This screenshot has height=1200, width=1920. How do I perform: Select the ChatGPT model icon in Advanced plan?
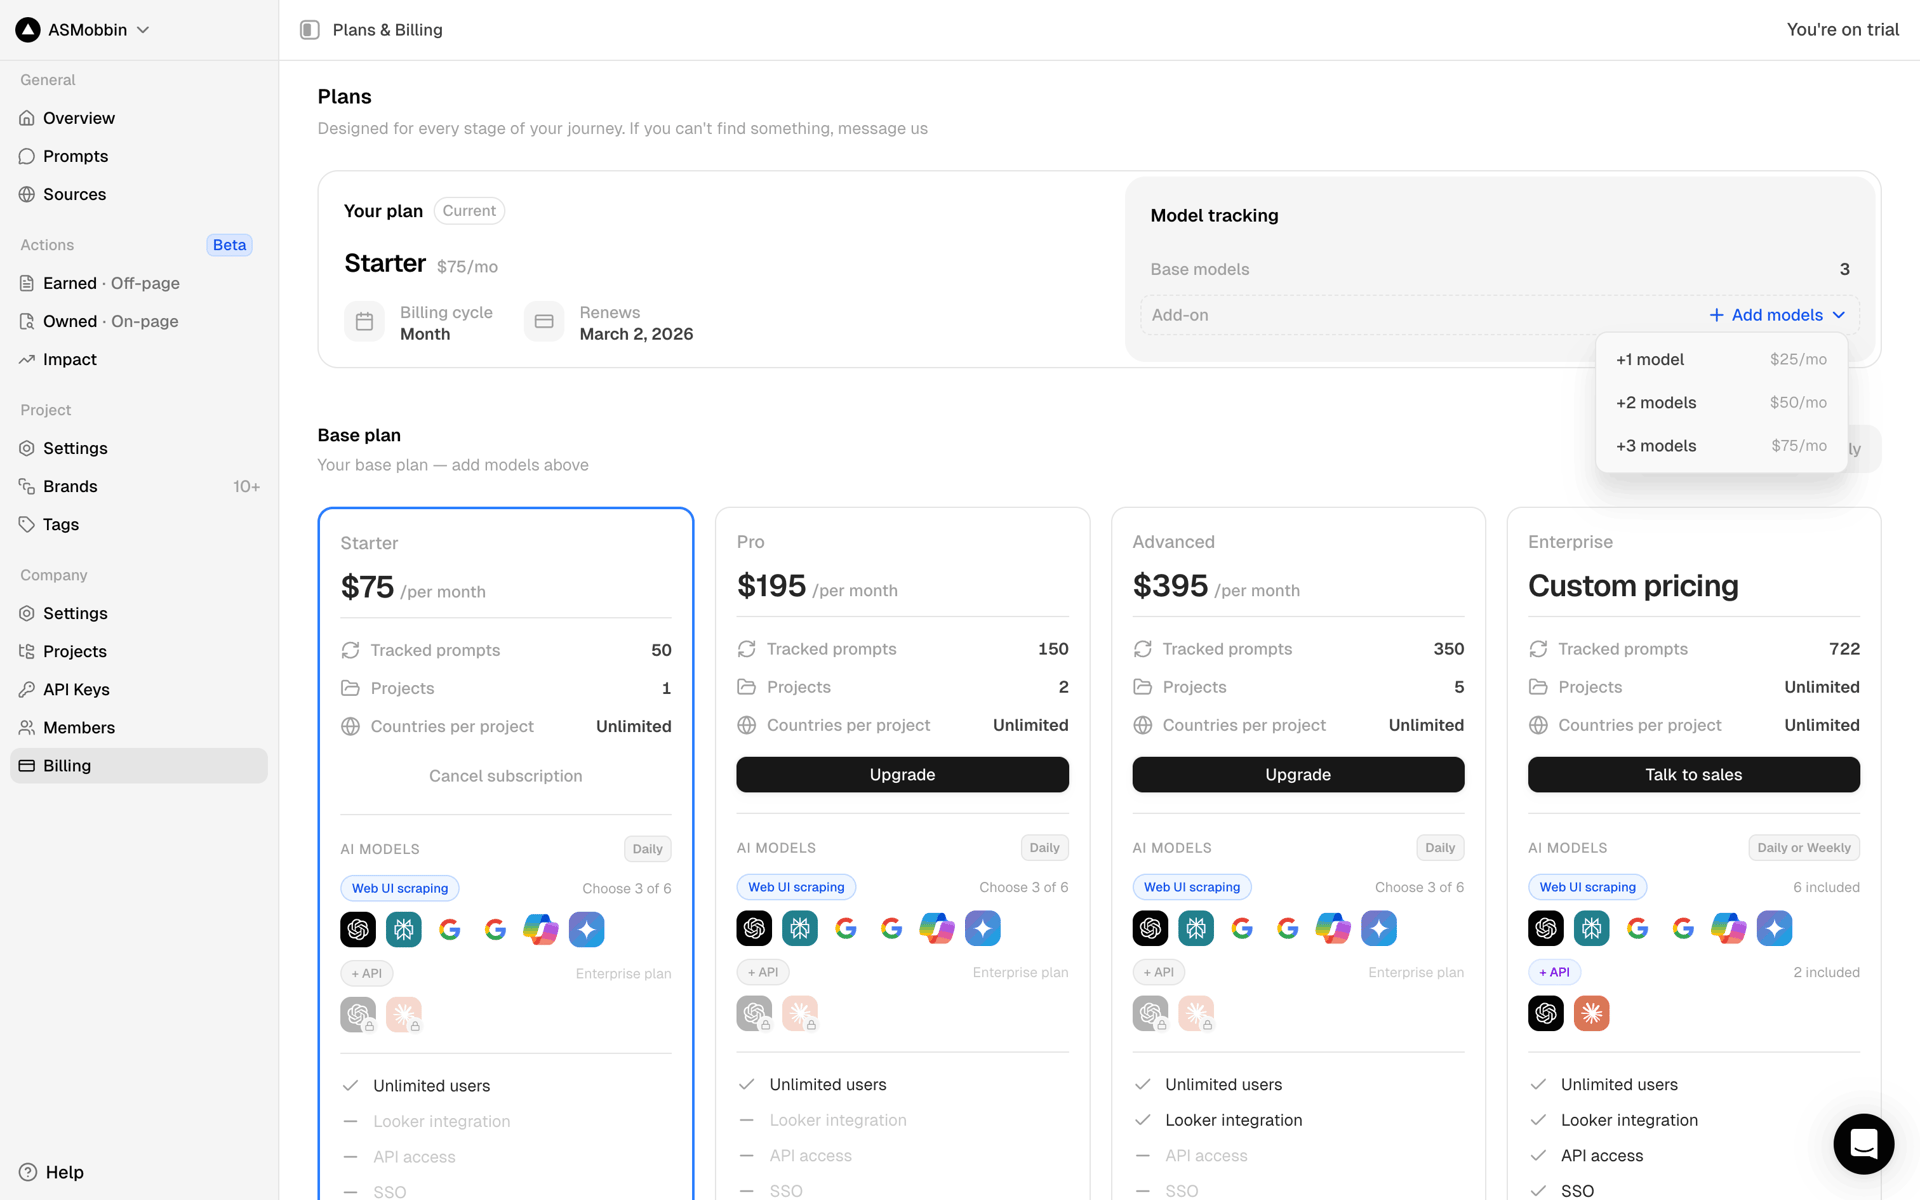click(x=1150, y=929)
